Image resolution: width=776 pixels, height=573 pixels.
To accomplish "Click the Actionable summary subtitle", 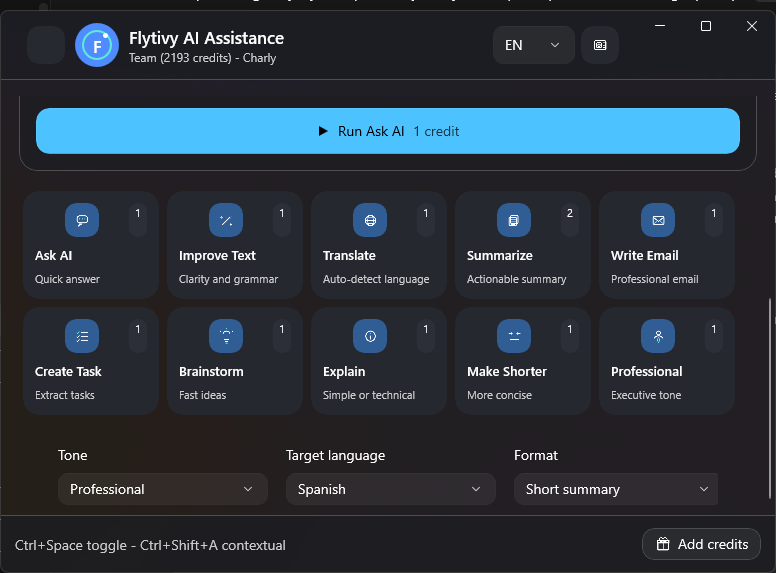I will [x=516, y=279].
